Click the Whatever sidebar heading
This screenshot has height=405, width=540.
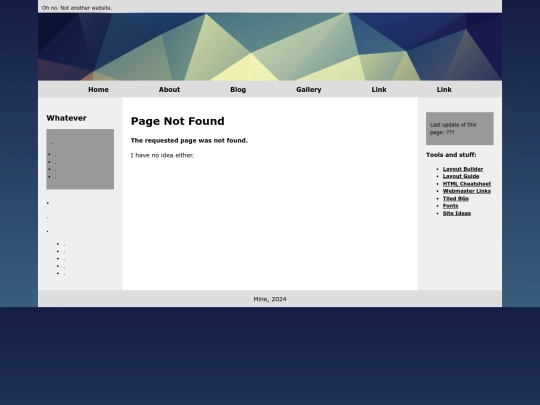click(x=66, y=118)
